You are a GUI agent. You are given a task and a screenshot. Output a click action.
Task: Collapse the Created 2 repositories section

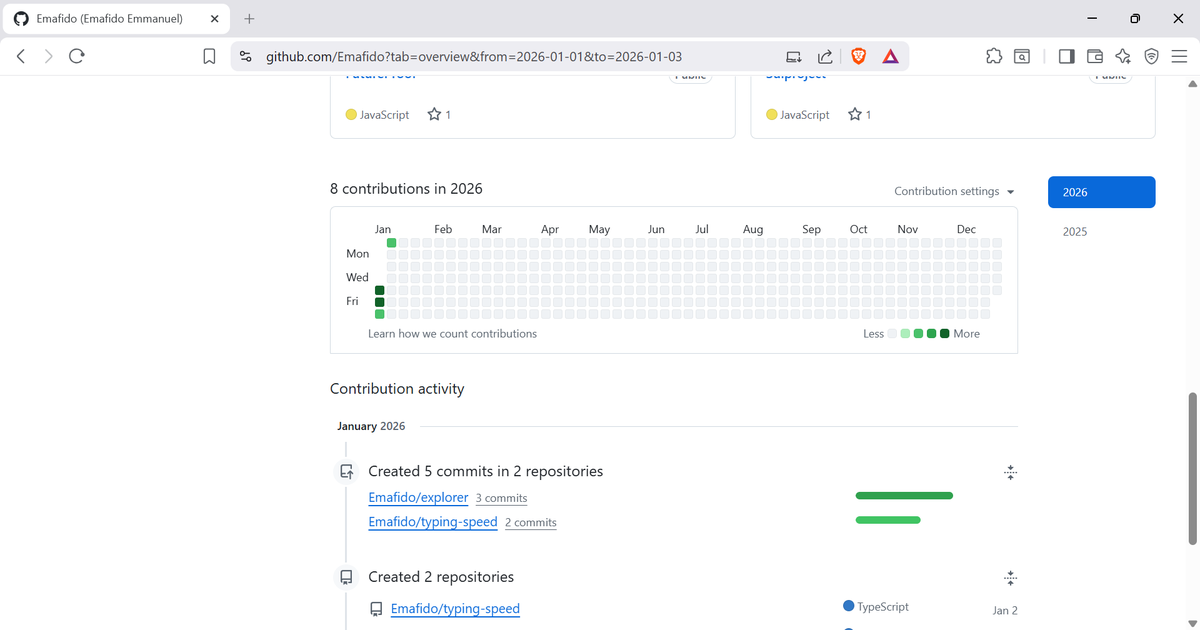(1010, 578)
